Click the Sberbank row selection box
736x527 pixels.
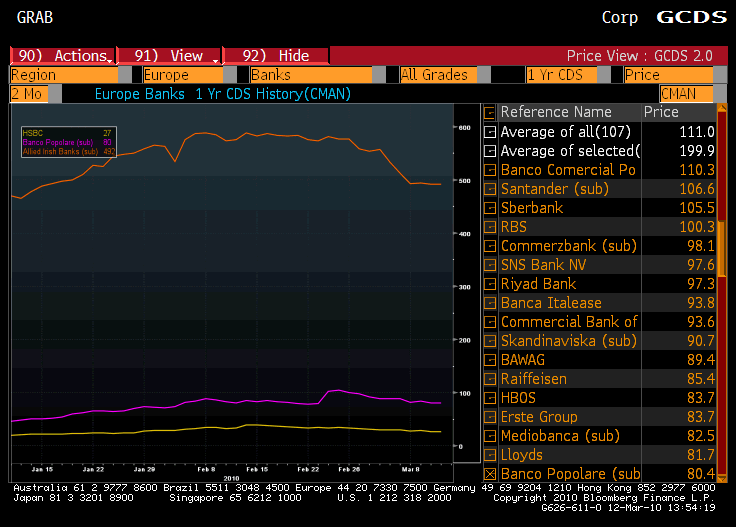(x=490, y=208)
